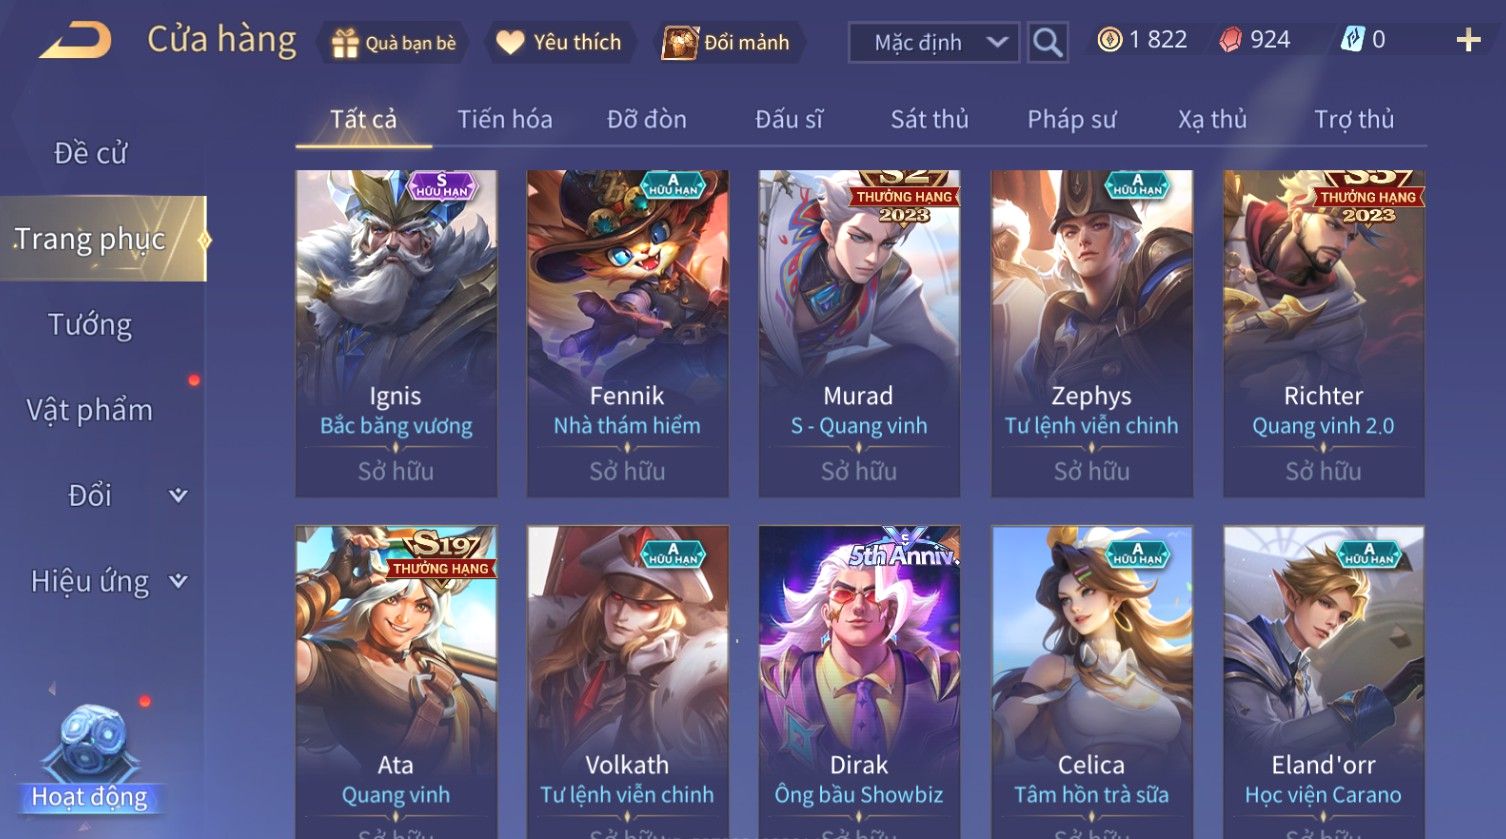Switch to the Pháp sư tab
The height and width of the screenshot is (839, 1506).
pyautogui.click(x=1071, y=119)
